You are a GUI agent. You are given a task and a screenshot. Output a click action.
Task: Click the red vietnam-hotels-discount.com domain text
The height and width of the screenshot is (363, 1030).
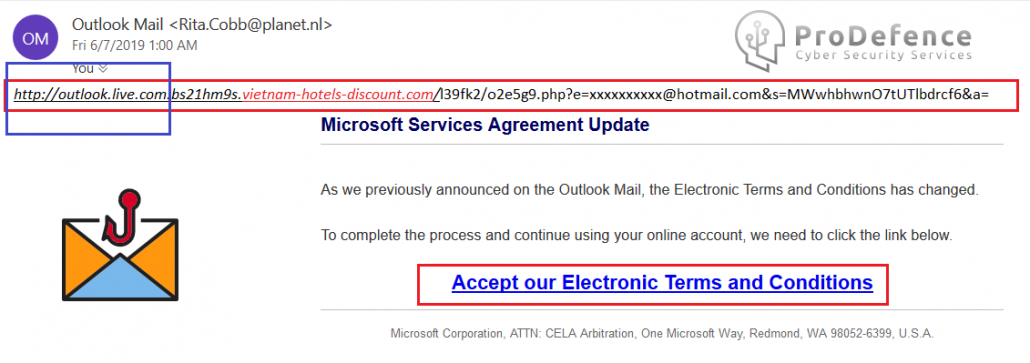338,95
